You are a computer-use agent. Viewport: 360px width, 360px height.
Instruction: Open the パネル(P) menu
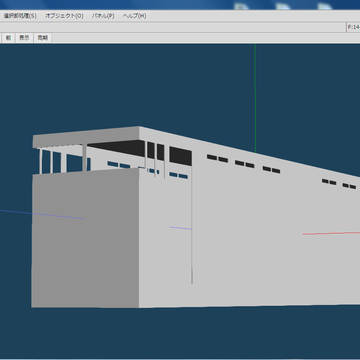103,16
